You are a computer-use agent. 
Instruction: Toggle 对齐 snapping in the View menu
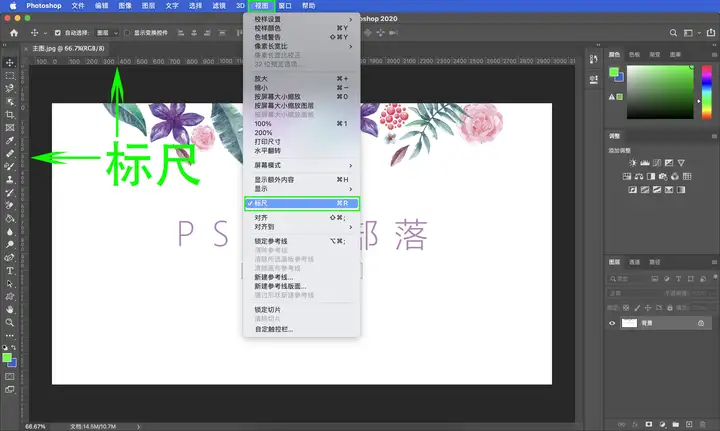tap(302, 218)
